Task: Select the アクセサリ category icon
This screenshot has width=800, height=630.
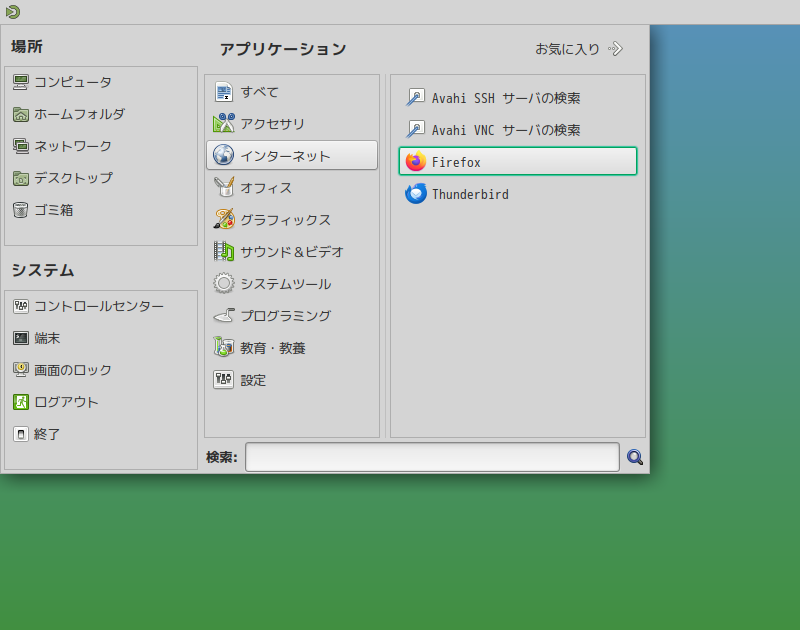Action: coord(223,123)
